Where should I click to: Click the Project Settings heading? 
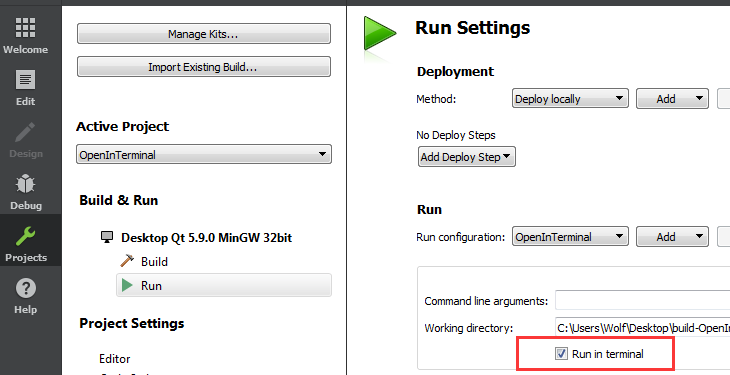pyautogui.click(x=132, y=323)
